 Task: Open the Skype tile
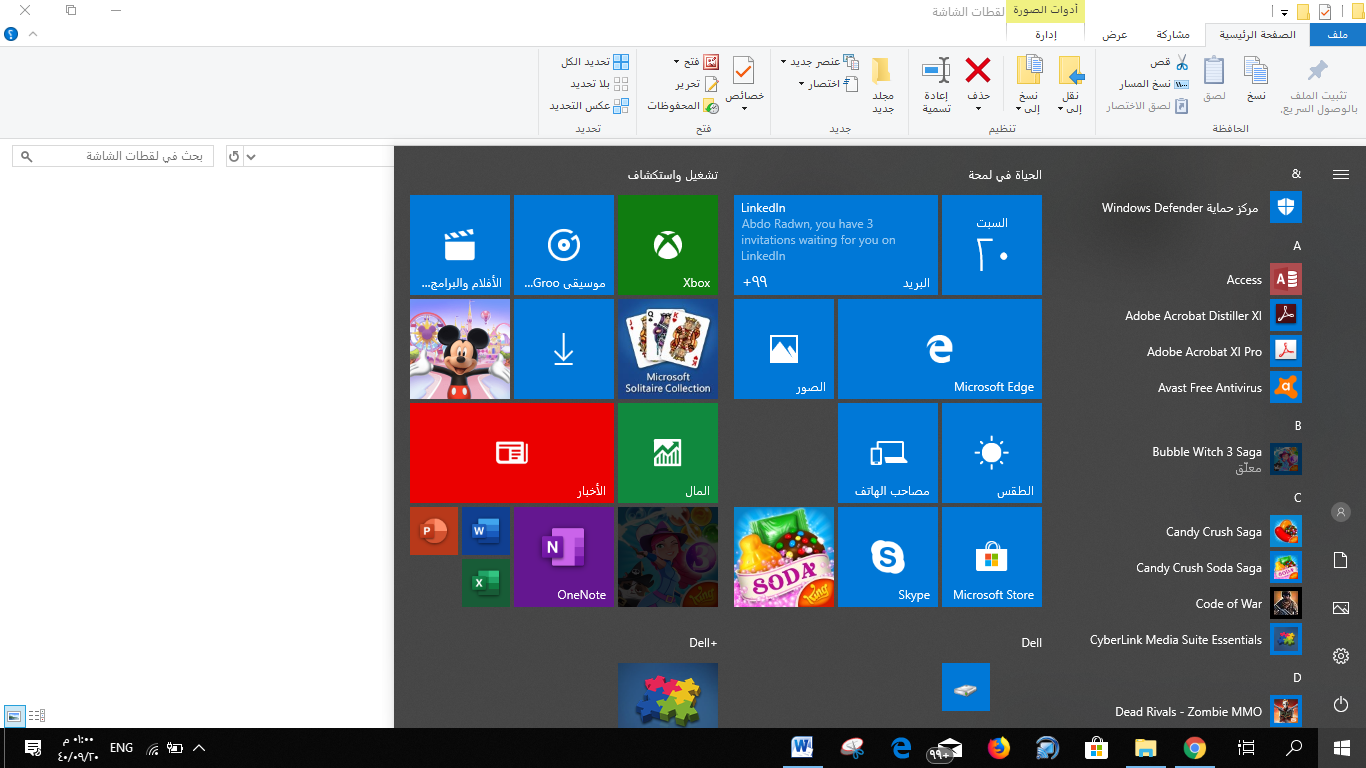[887, 557]
